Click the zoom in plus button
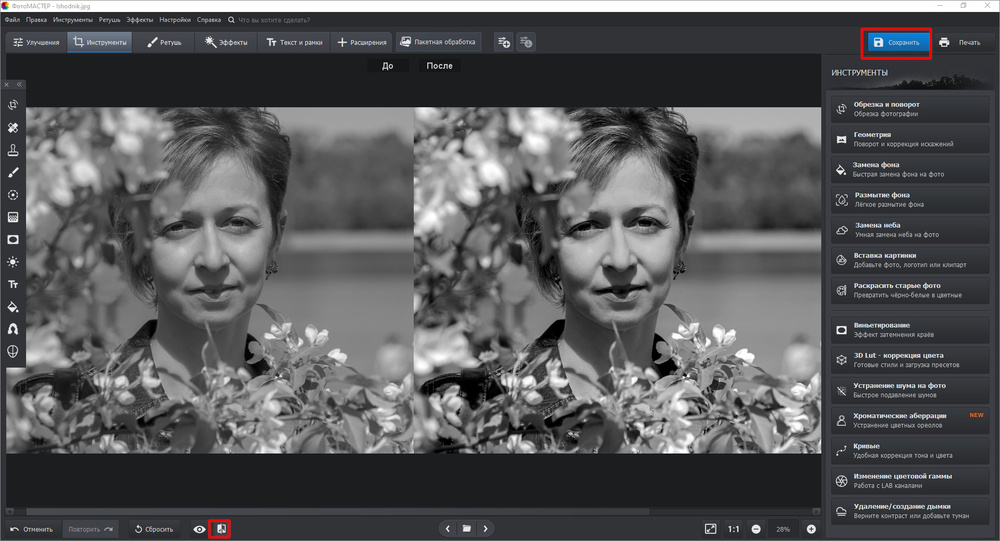The width and height of the screenshot is (1000, 541). 811,529
